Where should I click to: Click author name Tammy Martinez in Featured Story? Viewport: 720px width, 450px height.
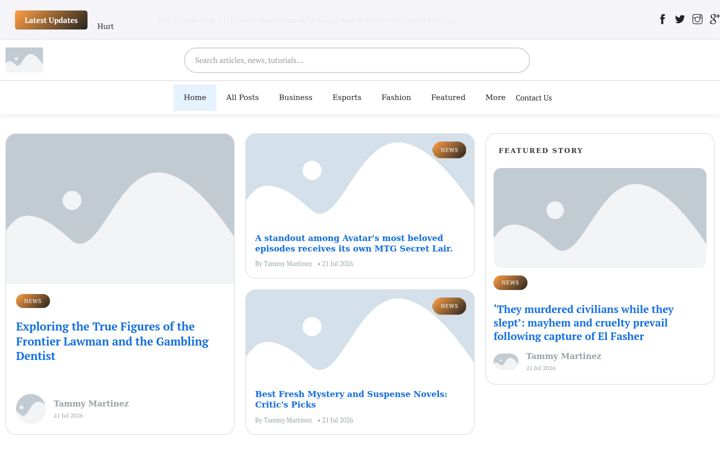[x=563, y=356]
